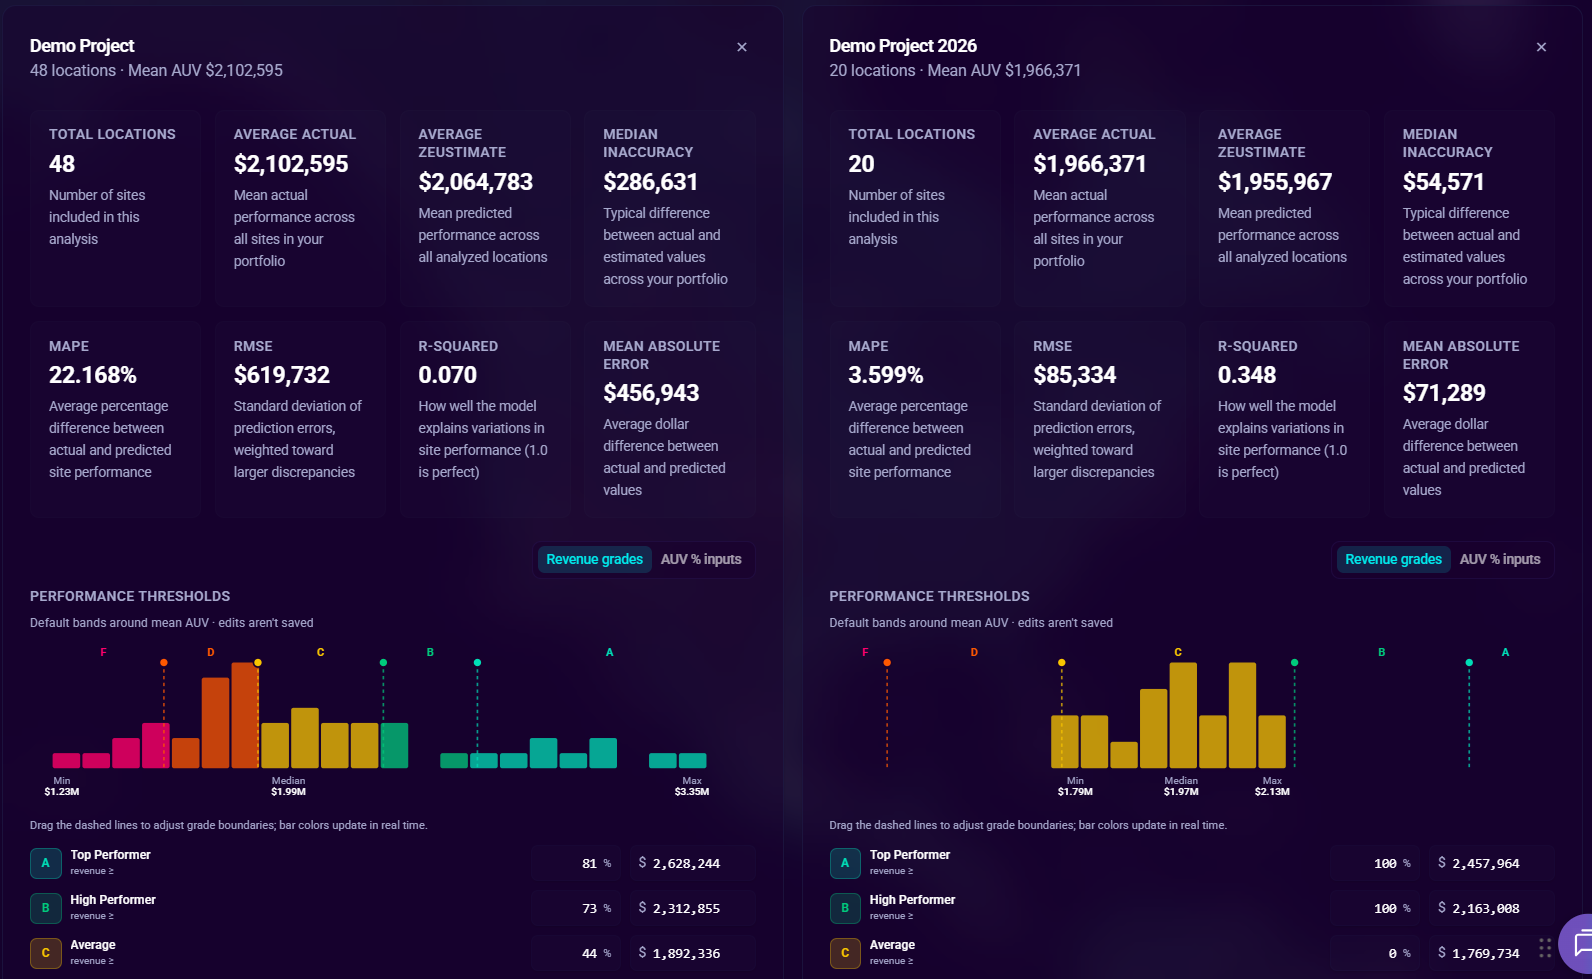1592x979 pixels.
Task: Select Revenue grades in Demo Project 2026
Action: (1393, 559)
